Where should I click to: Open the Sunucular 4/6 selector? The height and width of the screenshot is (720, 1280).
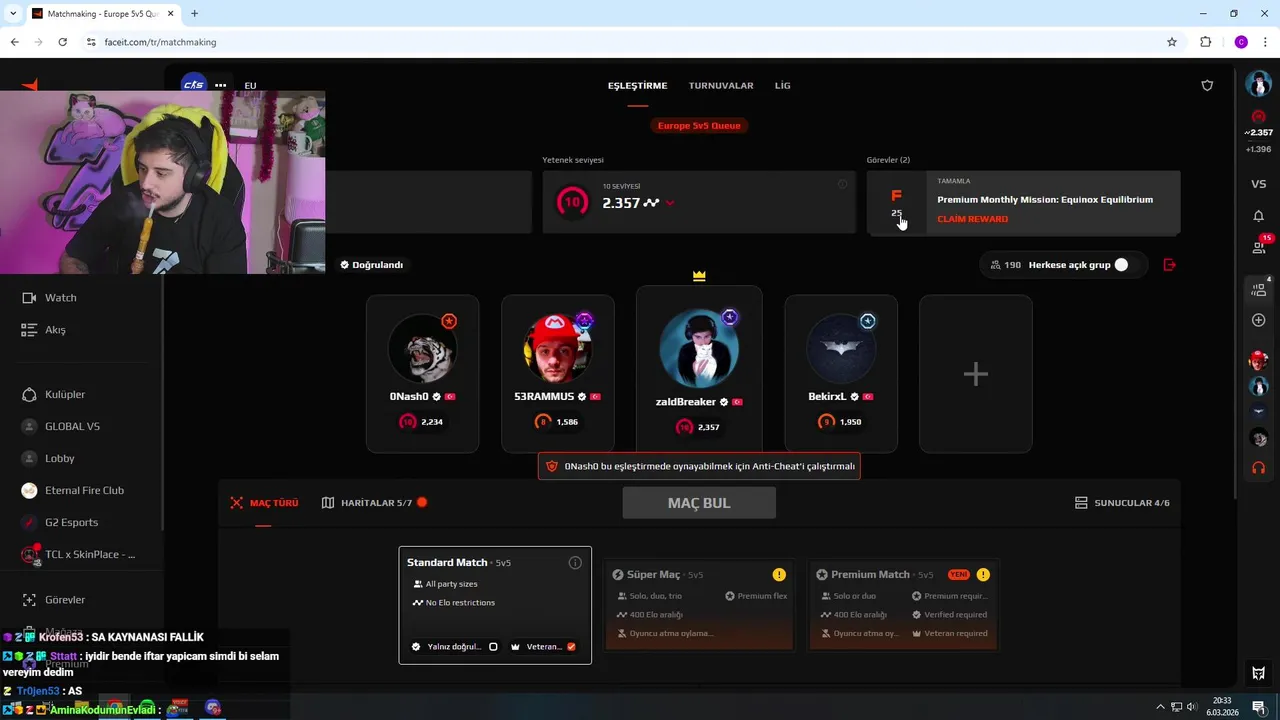click(1122, 503)
